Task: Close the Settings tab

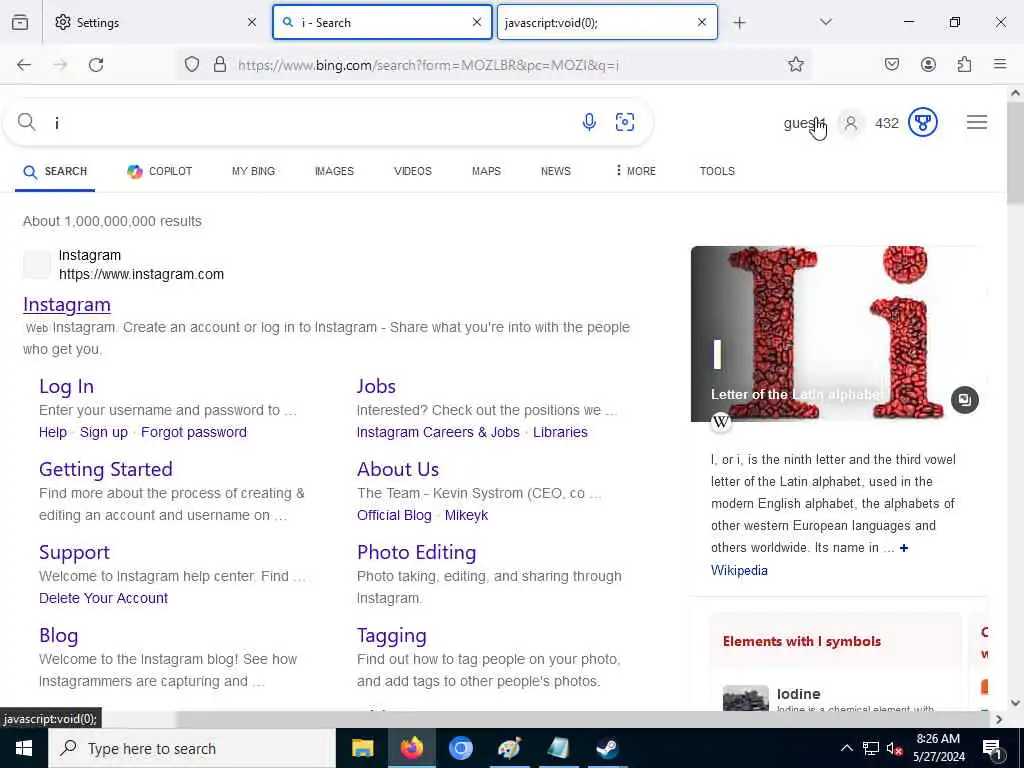Action: click(252, 22)
